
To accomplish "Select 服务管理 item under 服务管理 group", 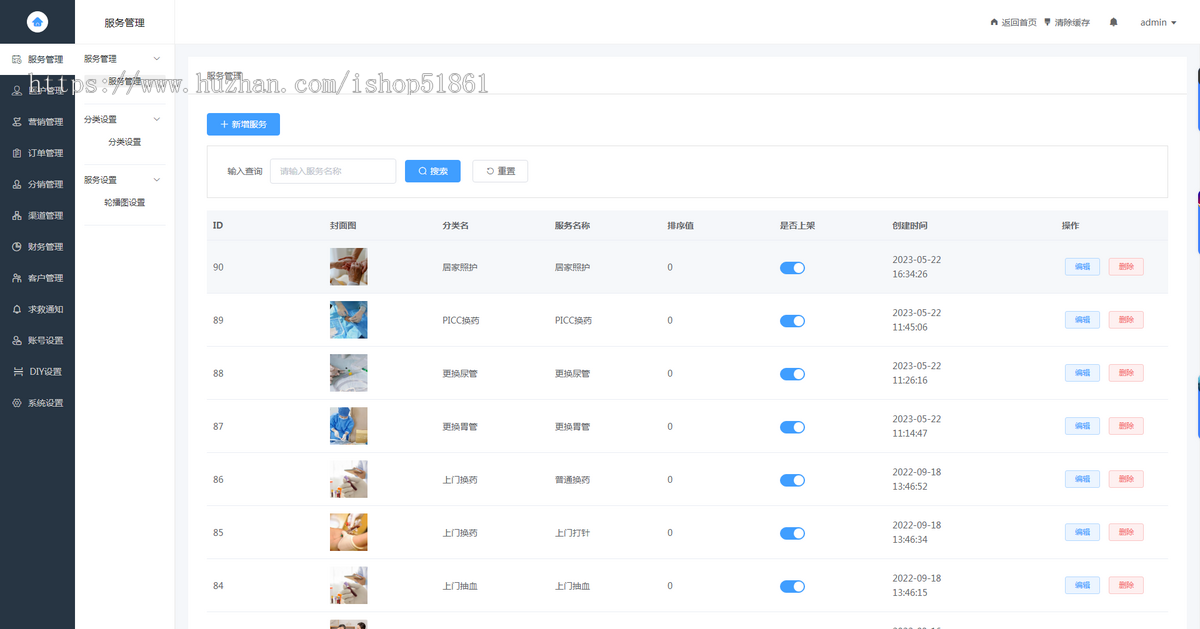I will click(x=125, y=81).
